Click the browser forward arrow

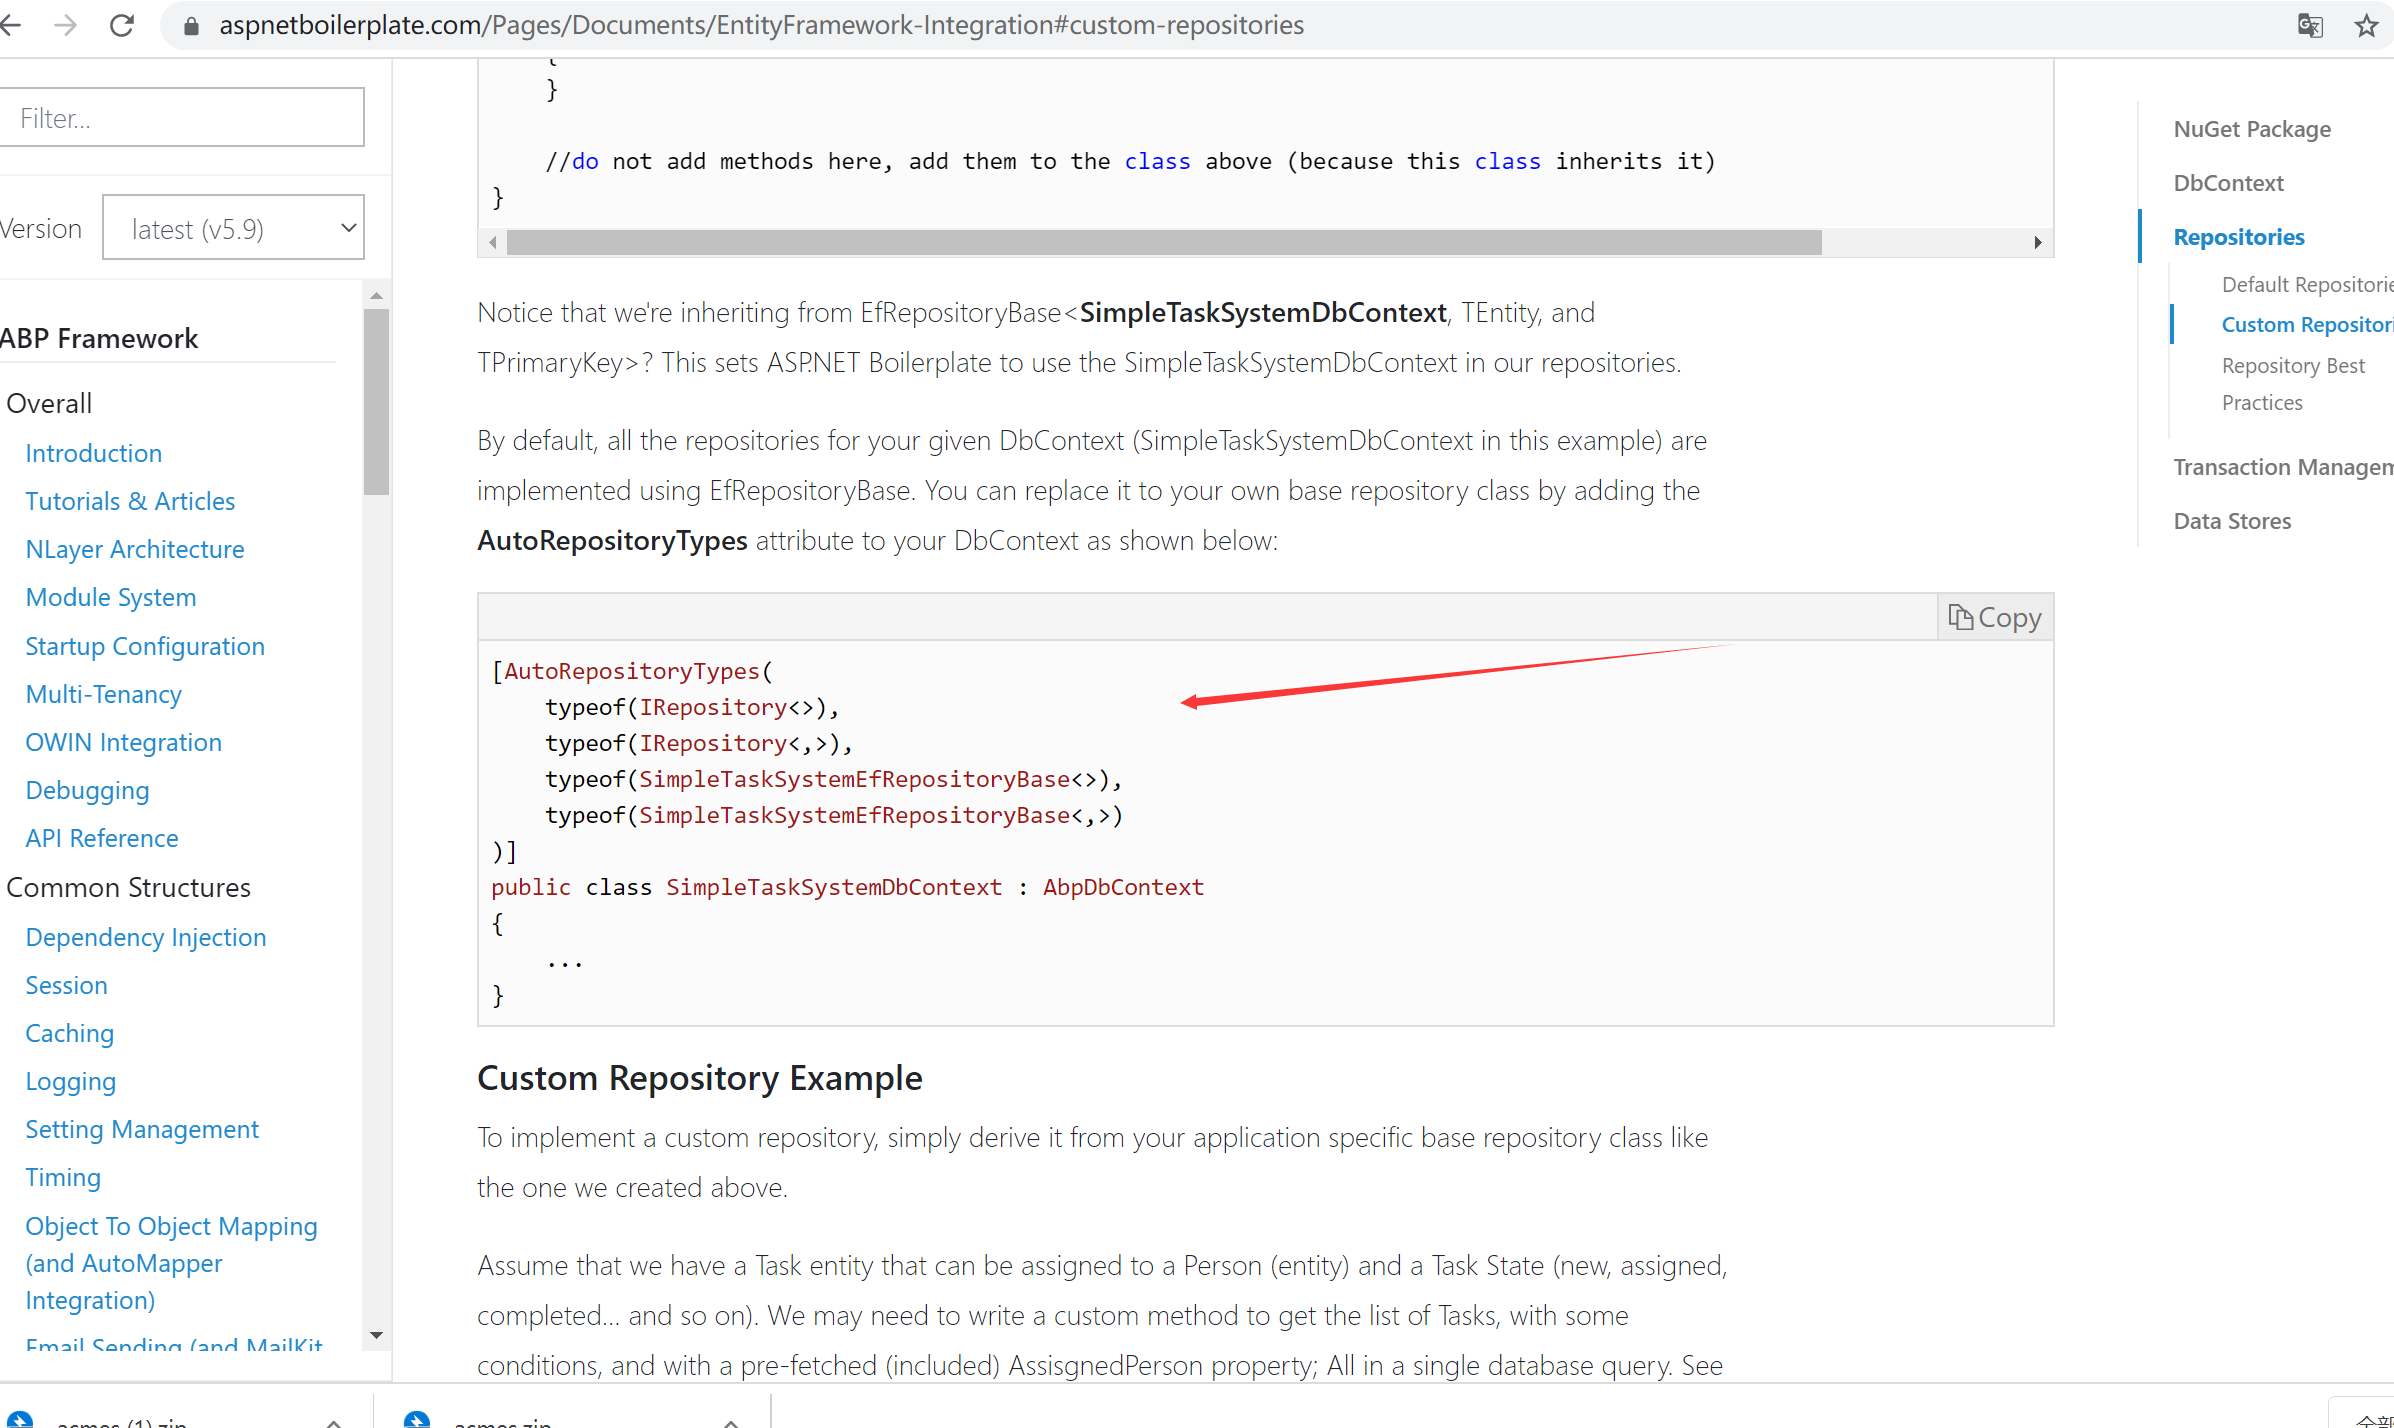click(x=66, y=25)
